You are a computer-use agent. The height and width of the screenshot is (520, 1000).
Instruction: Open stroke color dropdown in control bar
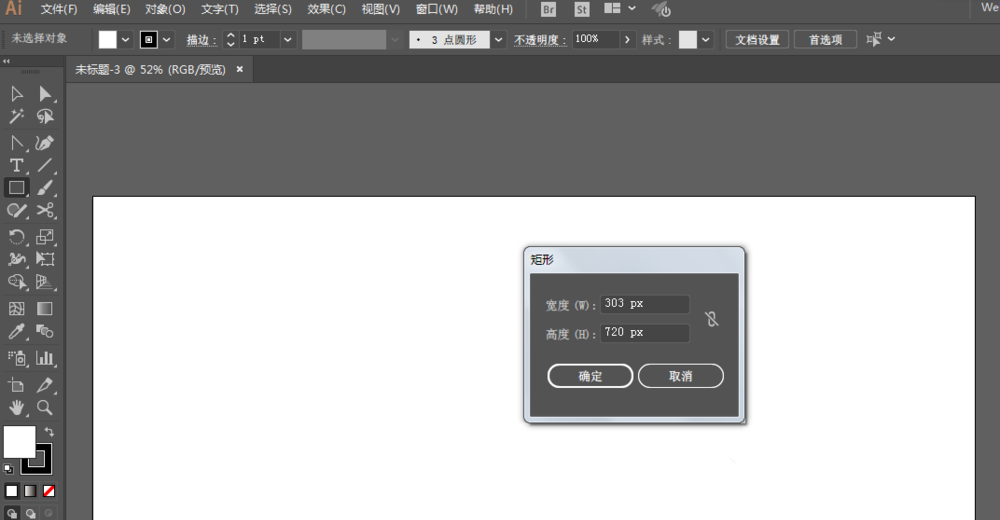[166, 40]
